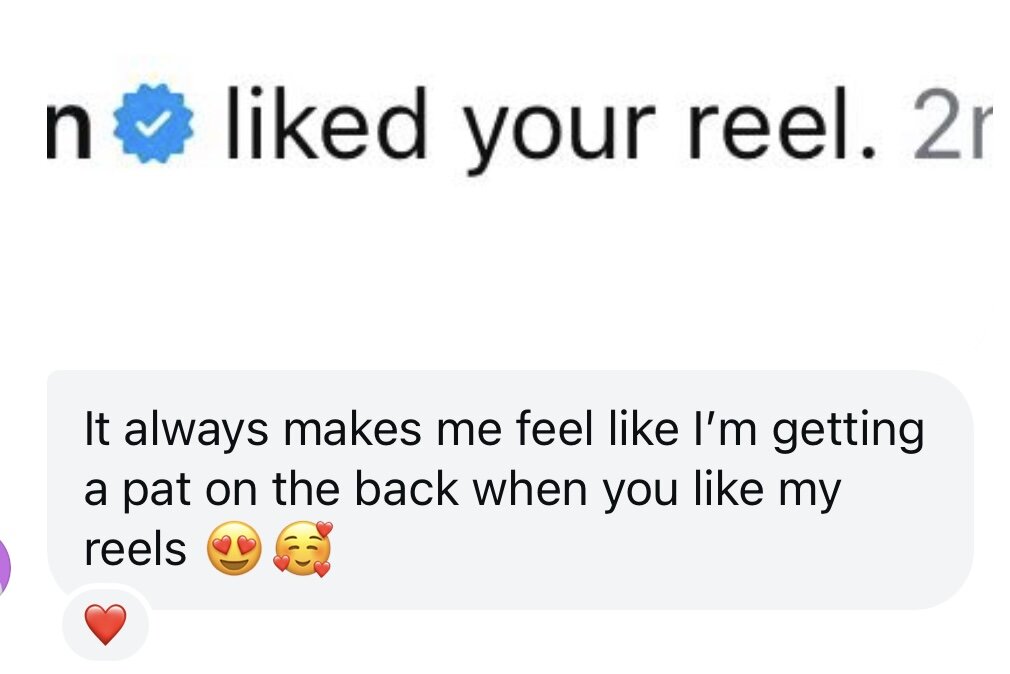Screen dimensions: 1010x674
Task: Click the red heart reaction below the bubble
Action: 104,625
